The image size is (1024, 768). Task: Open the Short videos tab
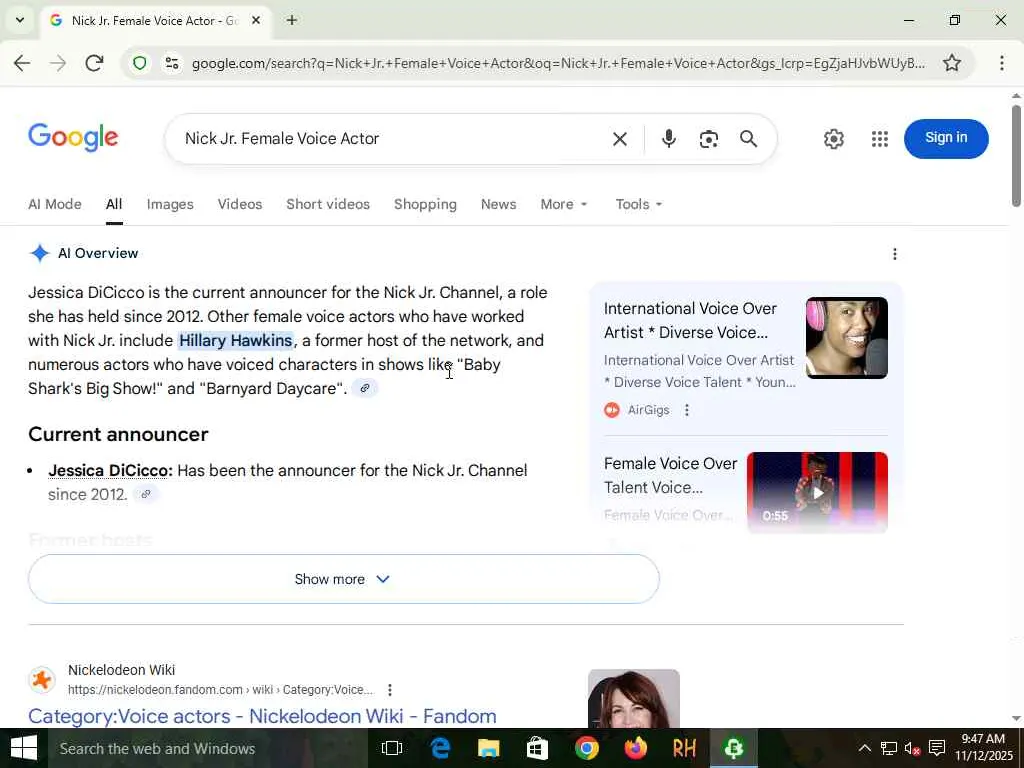pyautogui.click(x=328, y=204)
